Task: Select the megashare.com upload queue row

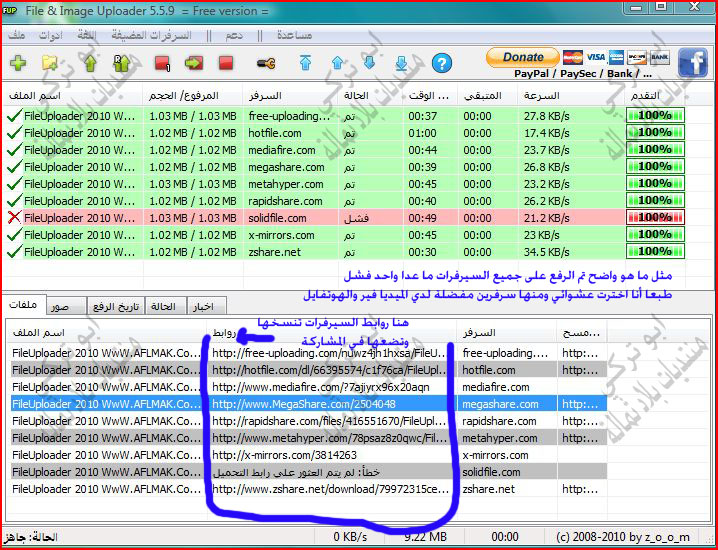Action: pyautogui.click(x=346, y=167)
